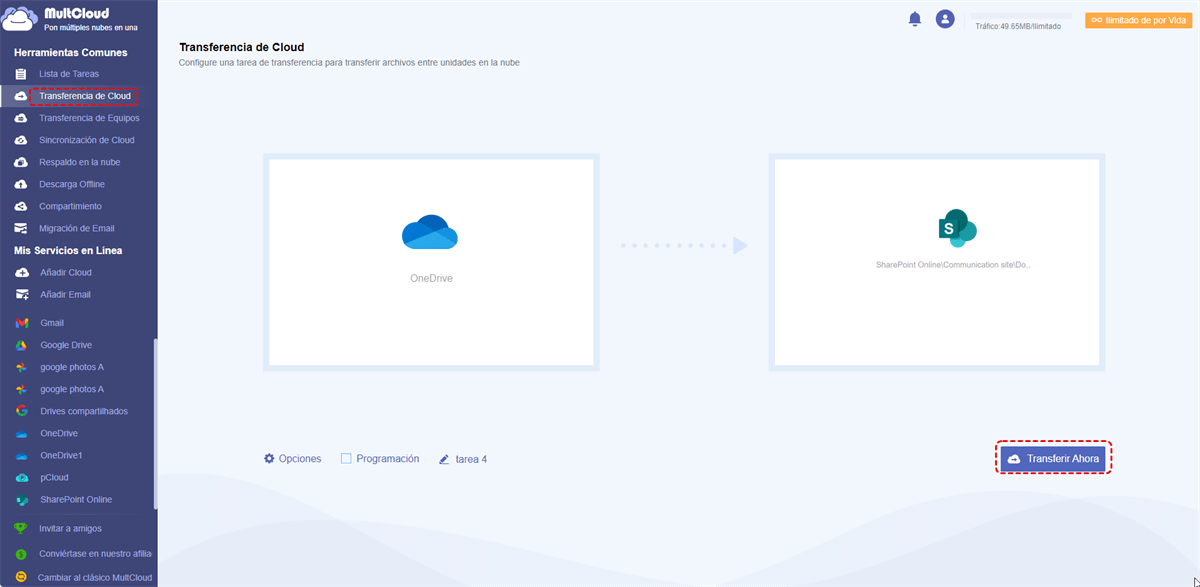
Task: Click the SharePoint logo in destination box
Action: click(x=958, y=228)
